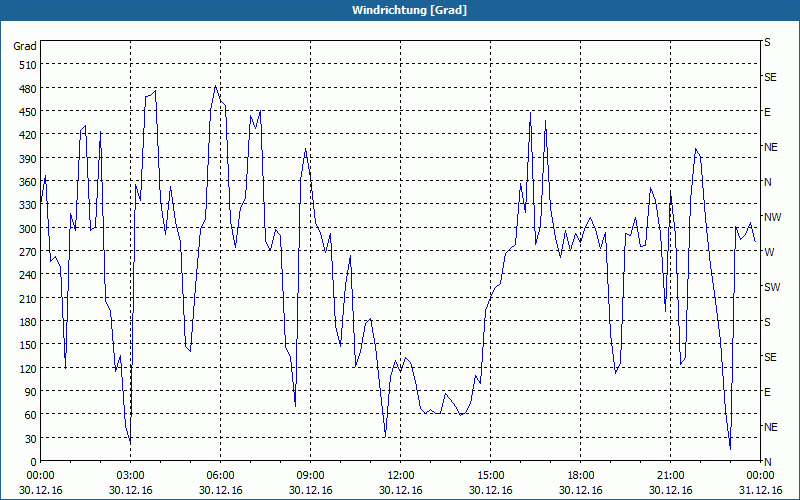Click the 60 value on the left axis
The height and width of the screenshot is (500, 800).
pyautogui.click(x=31, y=415)
